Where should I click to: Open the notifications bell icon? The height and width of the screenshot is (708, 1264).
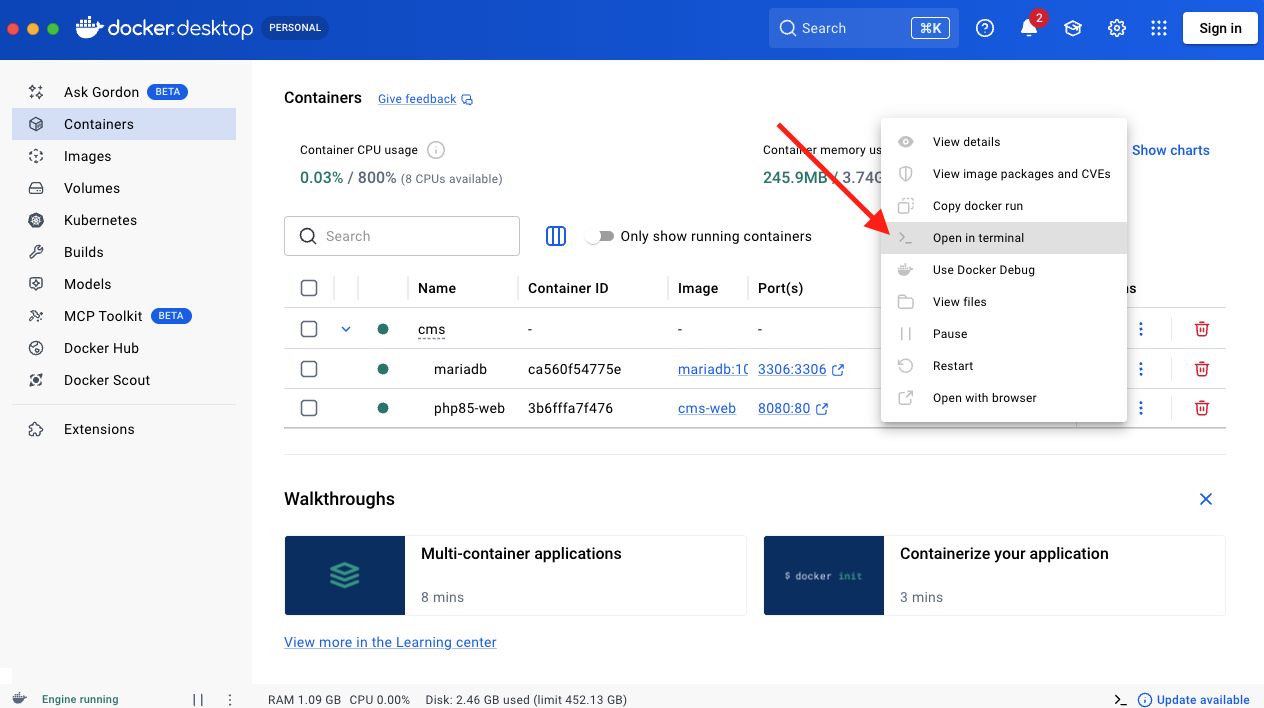click(x=1028, y=28)
